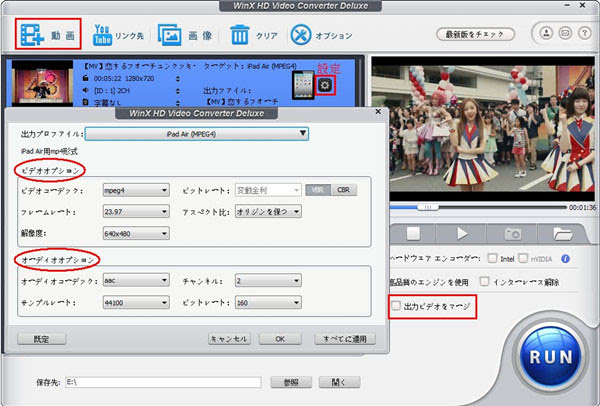The width and height of the screenshot is (600, 406).
Task: Stop playback with the stop button
Action: pos(413,233)
